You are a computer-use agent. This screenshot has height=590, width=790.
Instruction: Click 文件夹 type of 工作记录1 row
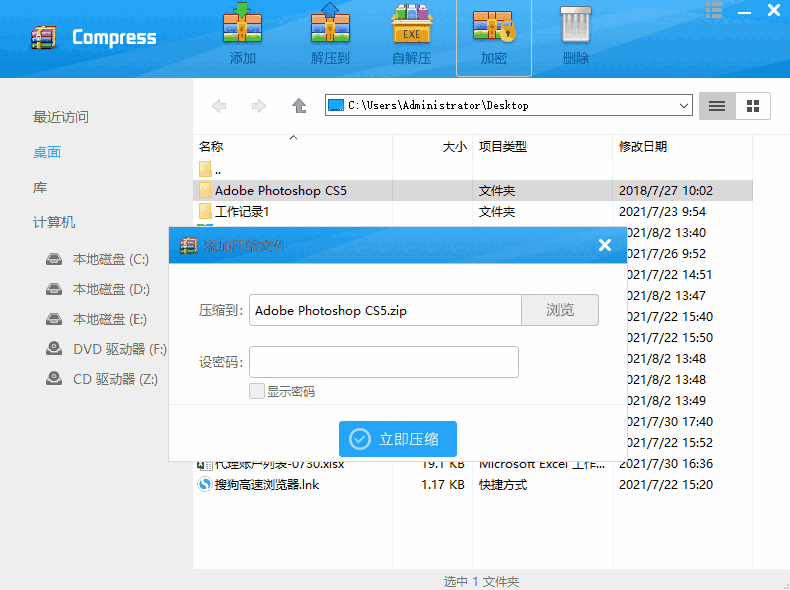click(497, 211)
